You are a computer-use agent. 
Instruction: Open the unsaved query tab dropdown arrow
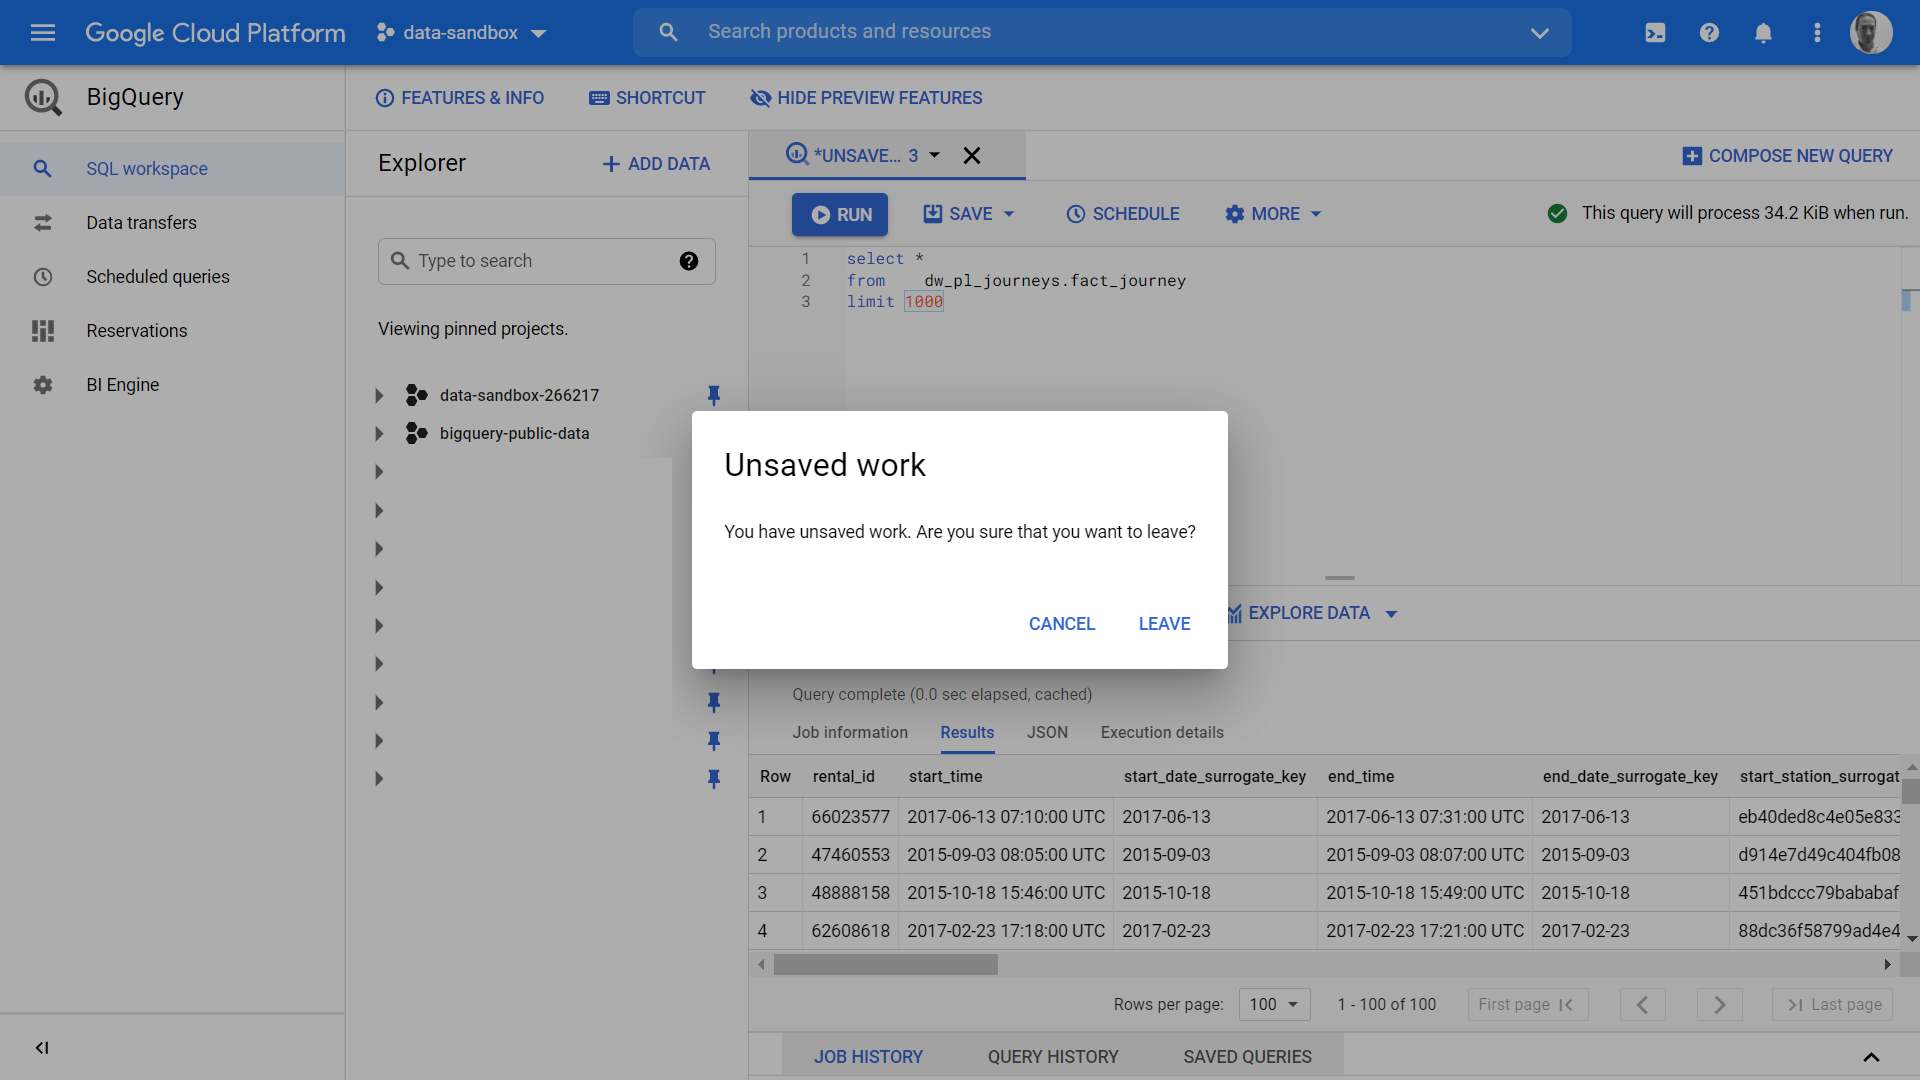click(935, 155)
